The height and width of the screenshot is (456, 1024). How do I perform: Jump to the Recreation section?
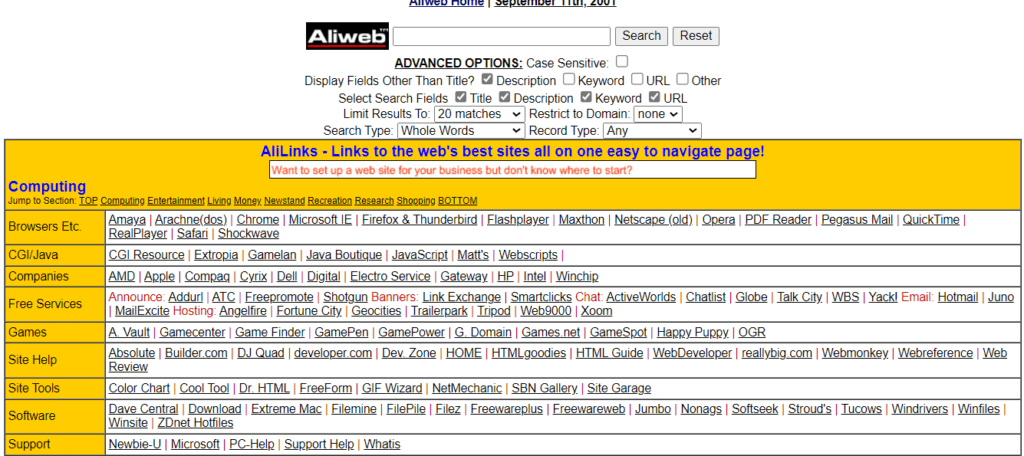(x=330, y=201)
